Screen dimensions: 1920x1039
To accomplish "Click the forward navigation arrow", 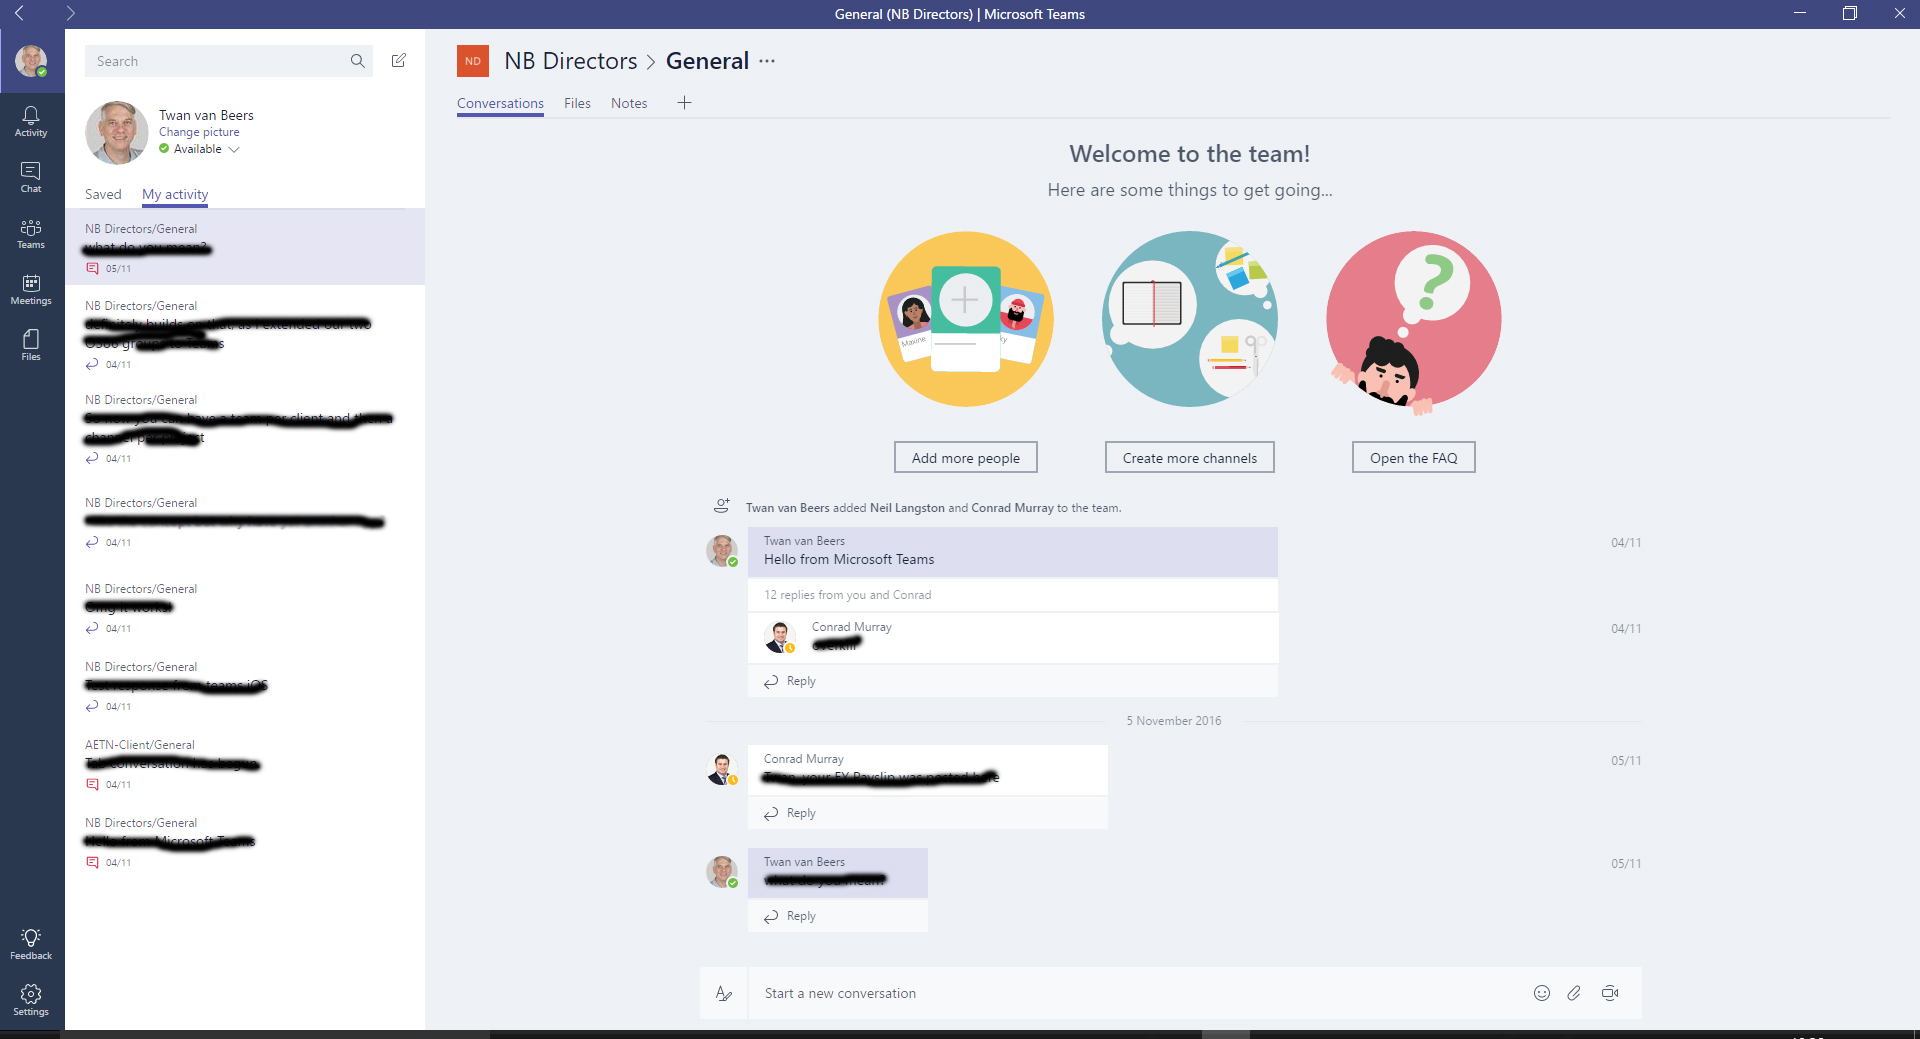I will (x=70, y=14).
